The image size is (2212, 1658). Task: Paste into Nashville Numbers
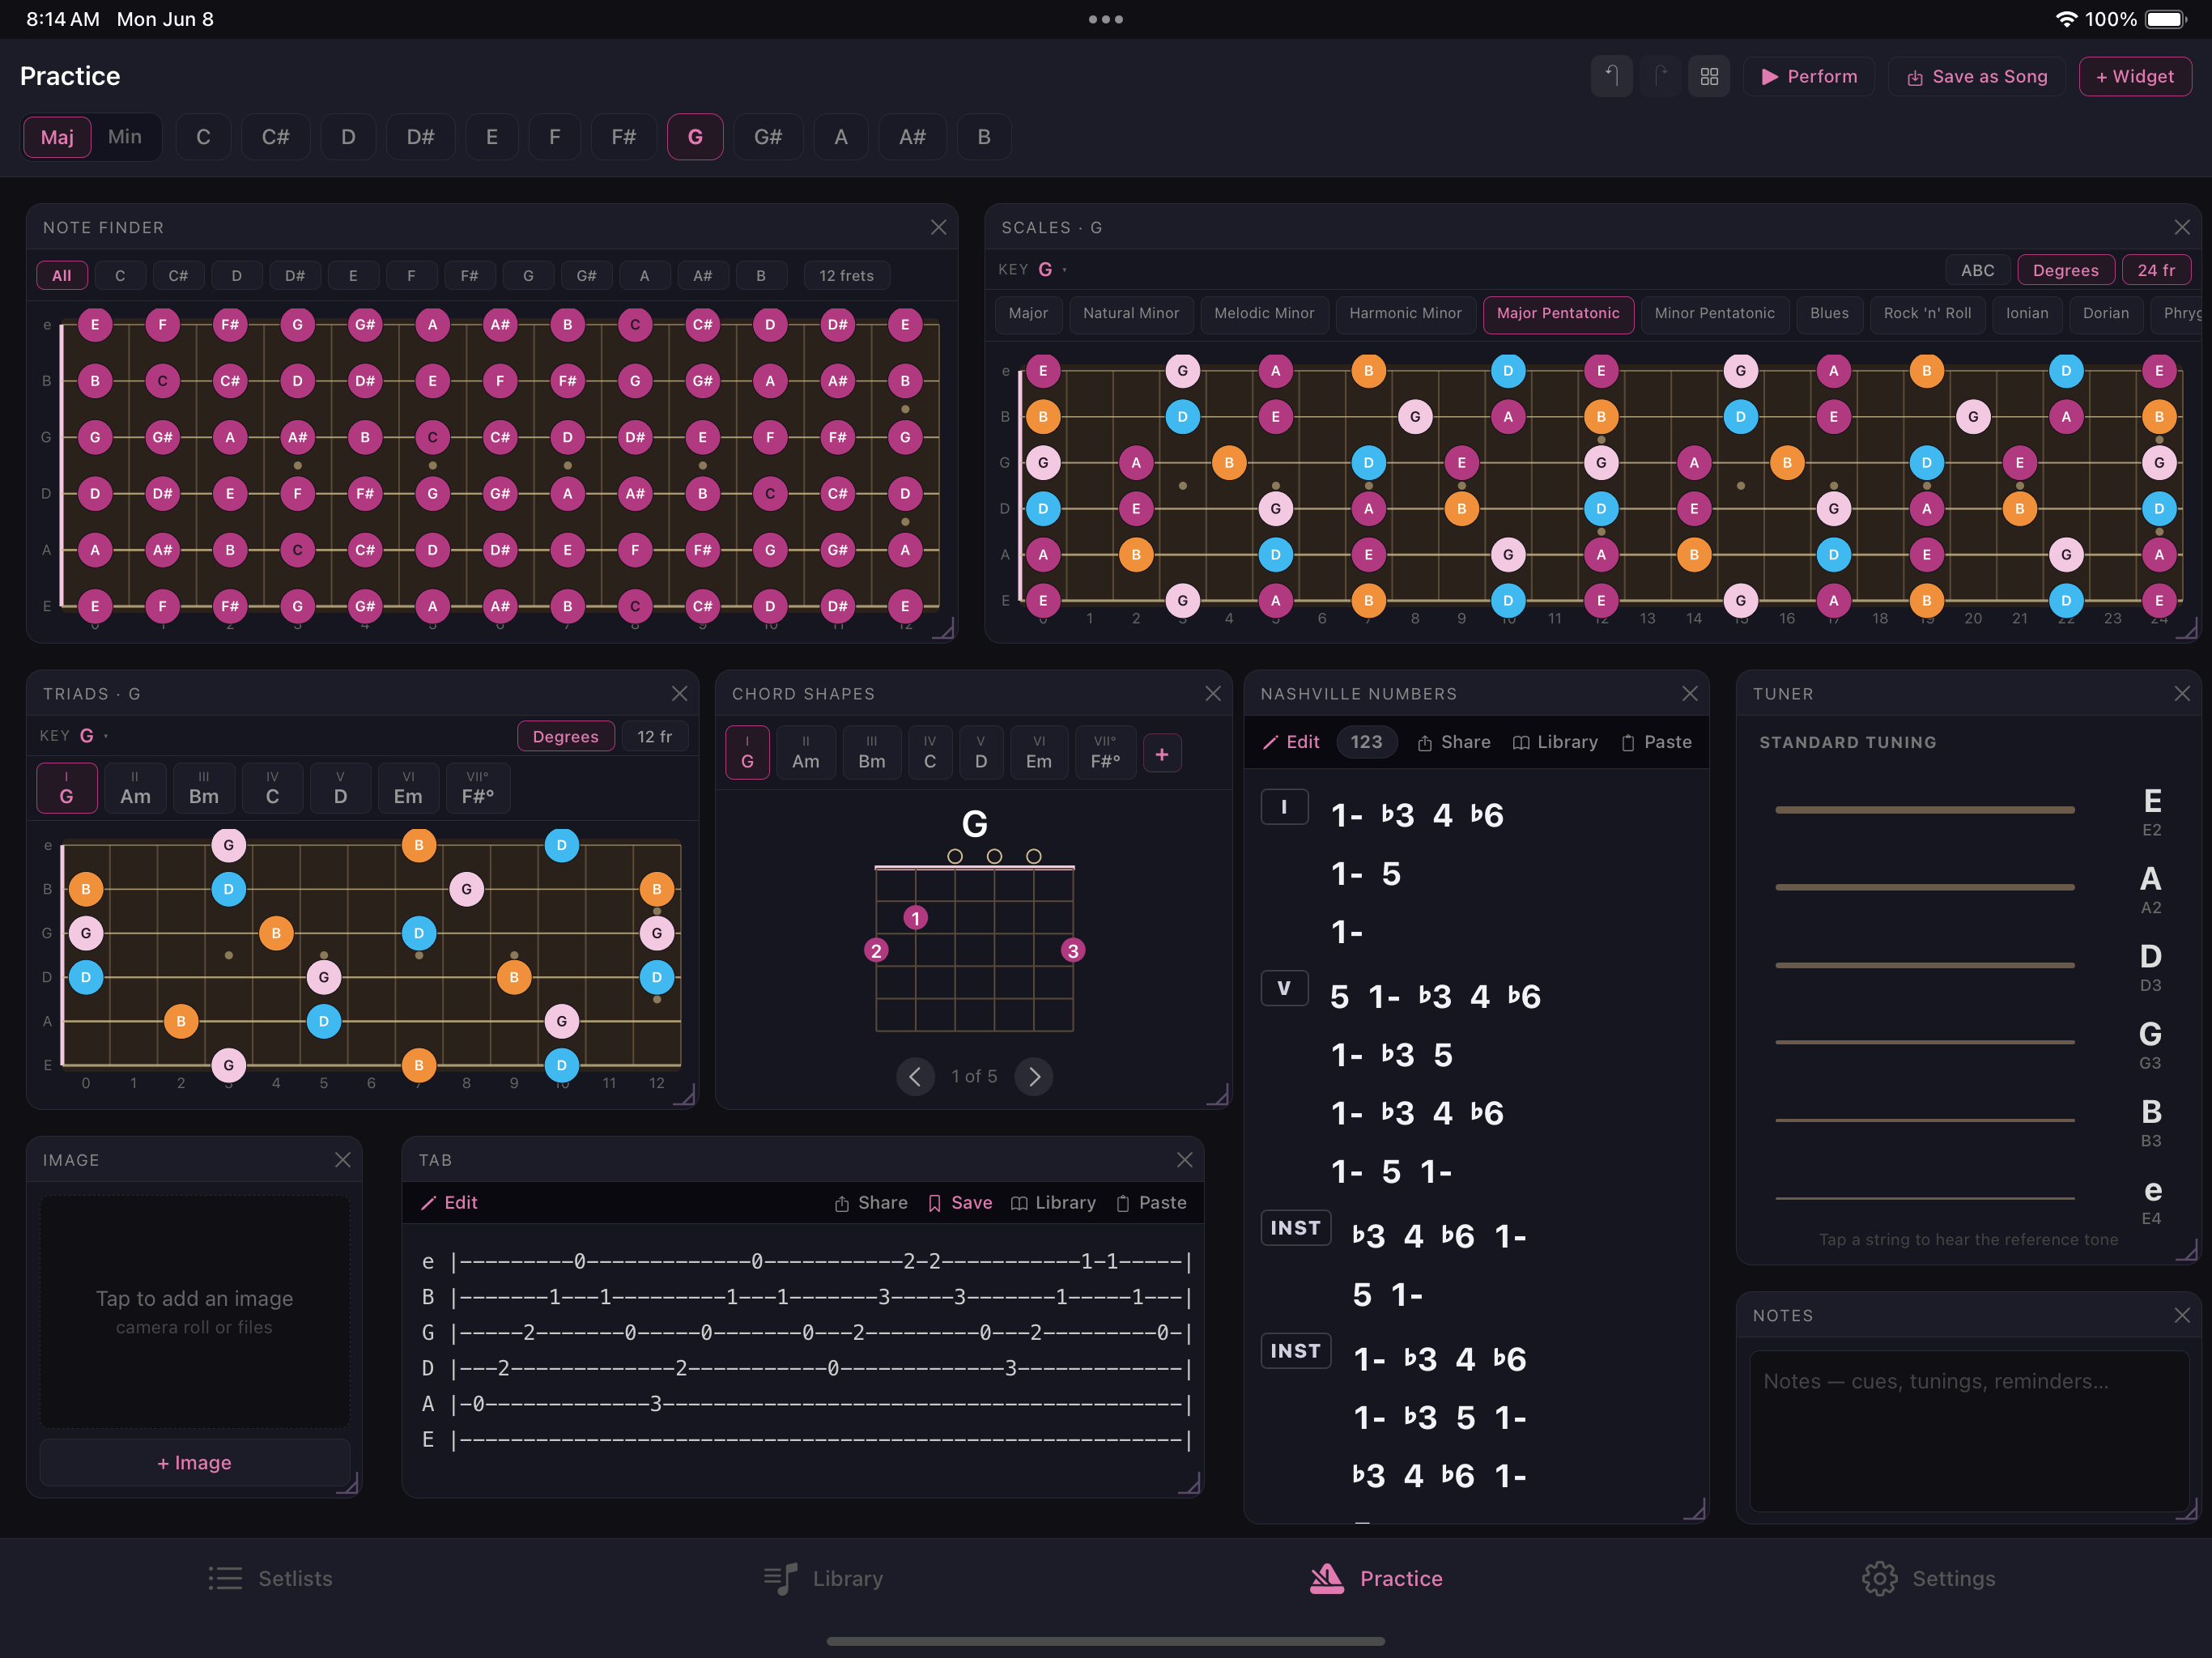pos(1656,742)
